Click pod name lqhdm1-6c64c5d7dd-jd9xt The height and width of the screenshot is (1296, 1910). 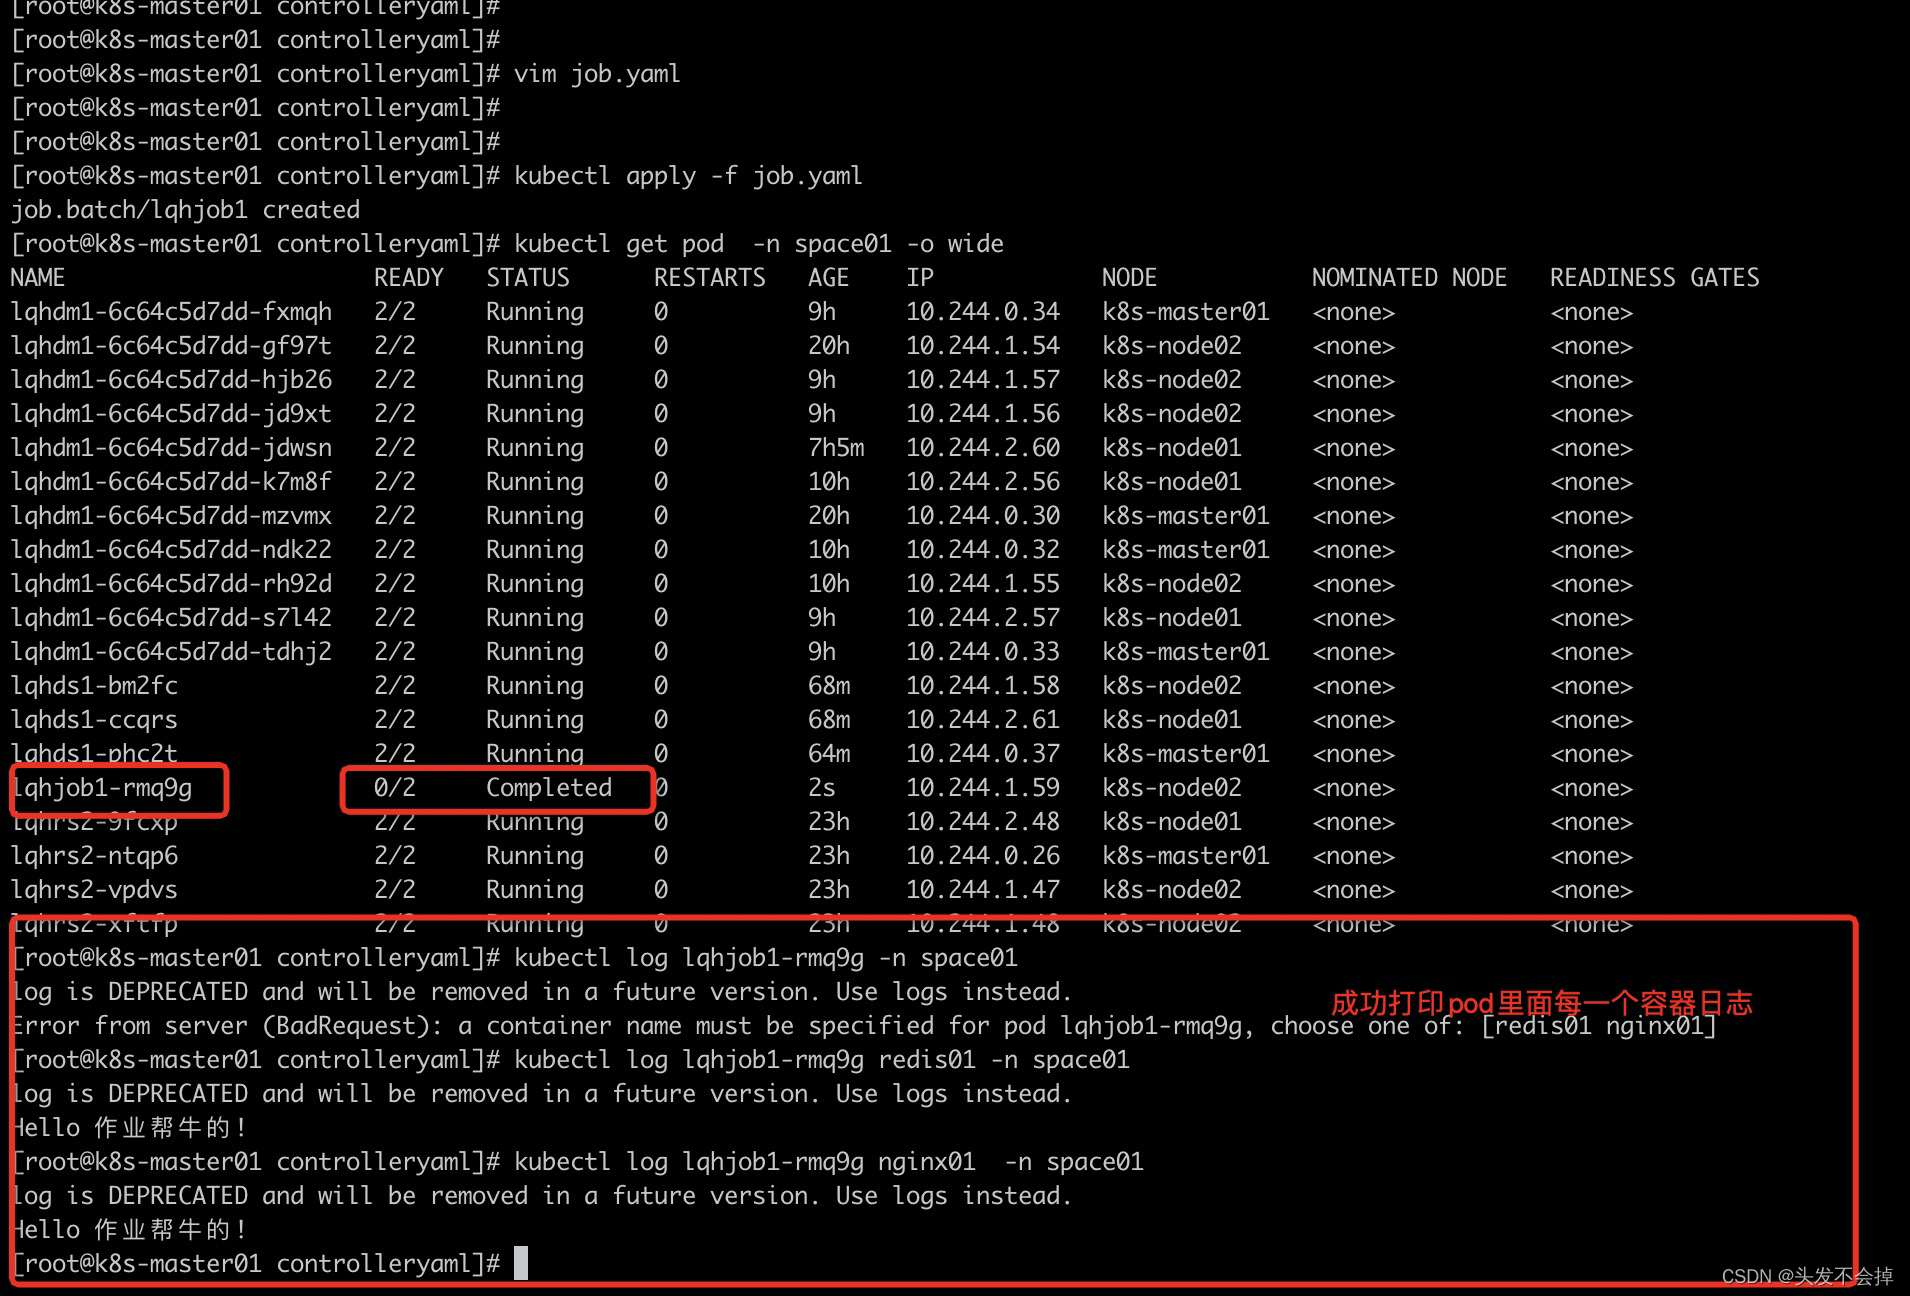pos(171,414)
